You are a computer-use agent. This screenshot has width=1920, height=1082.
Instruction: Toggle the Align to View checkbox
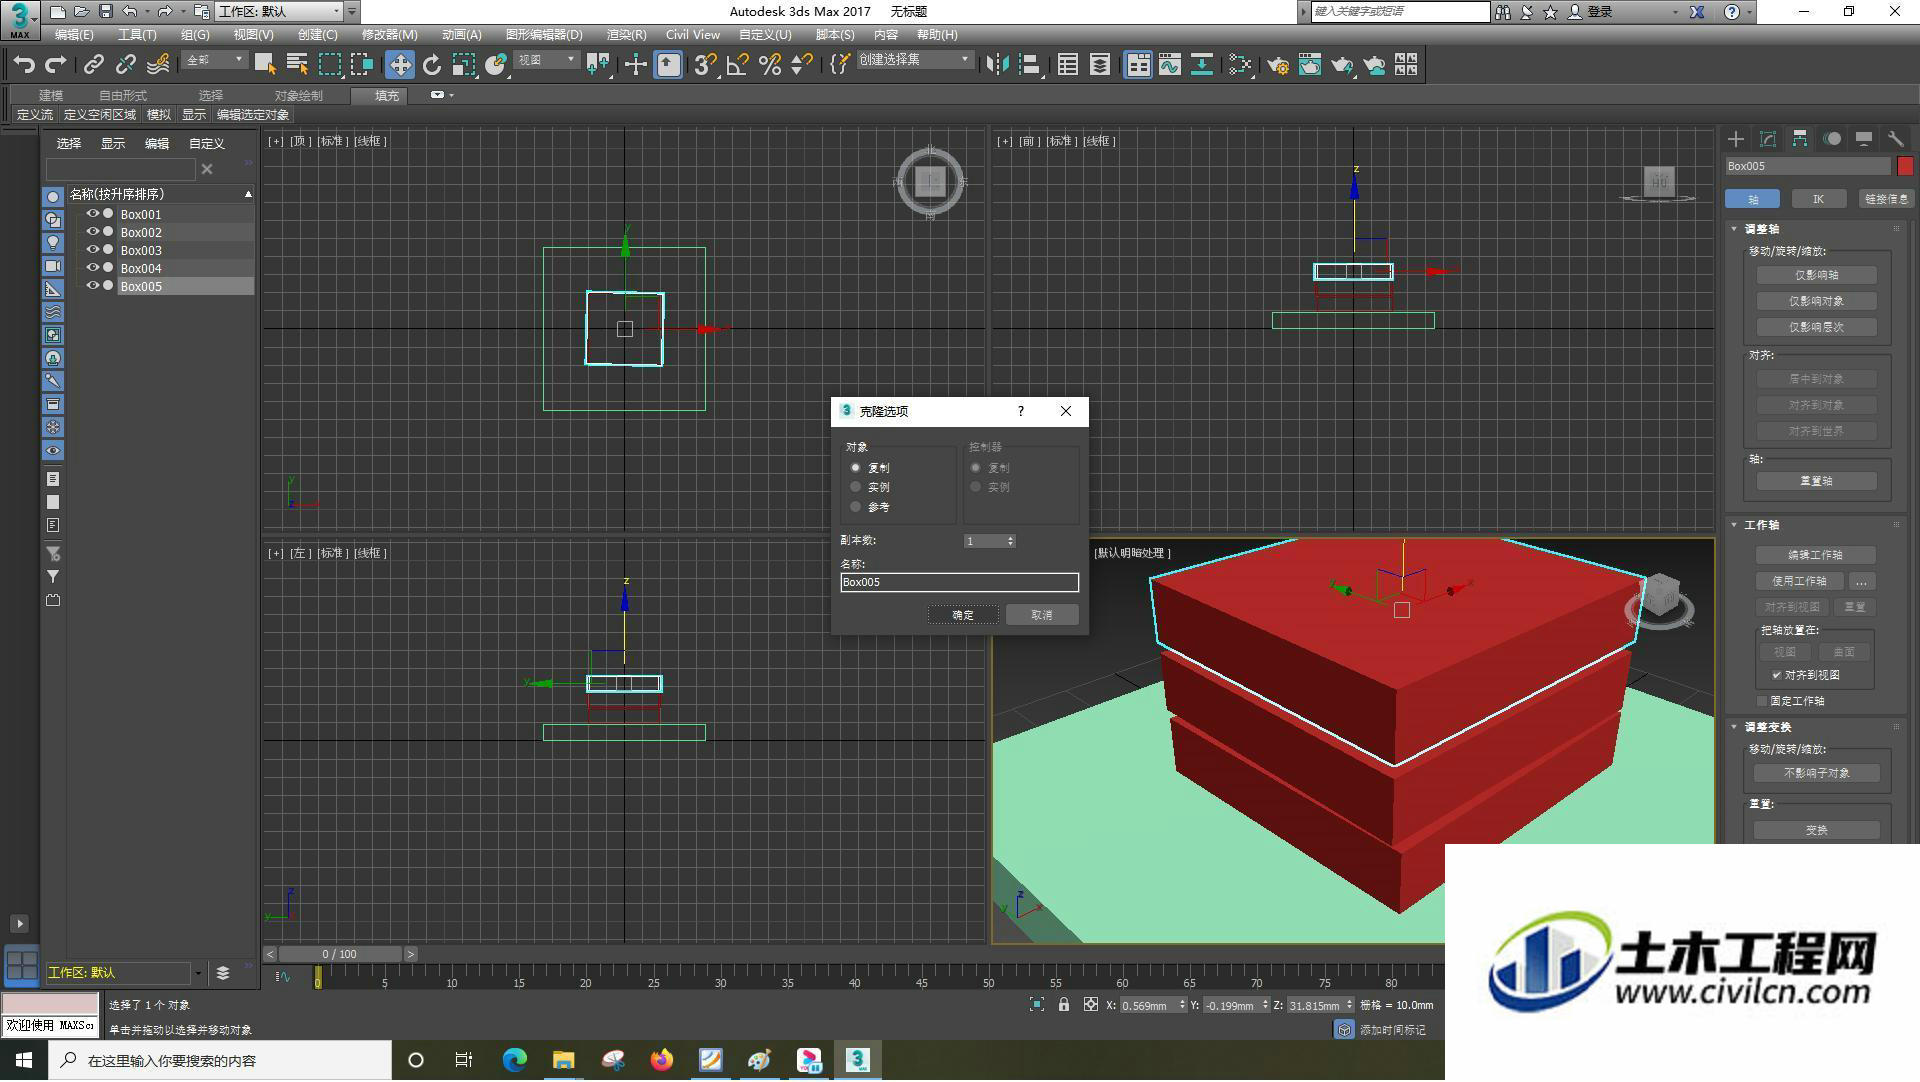pyautogui.click(x=1777, y=676)
